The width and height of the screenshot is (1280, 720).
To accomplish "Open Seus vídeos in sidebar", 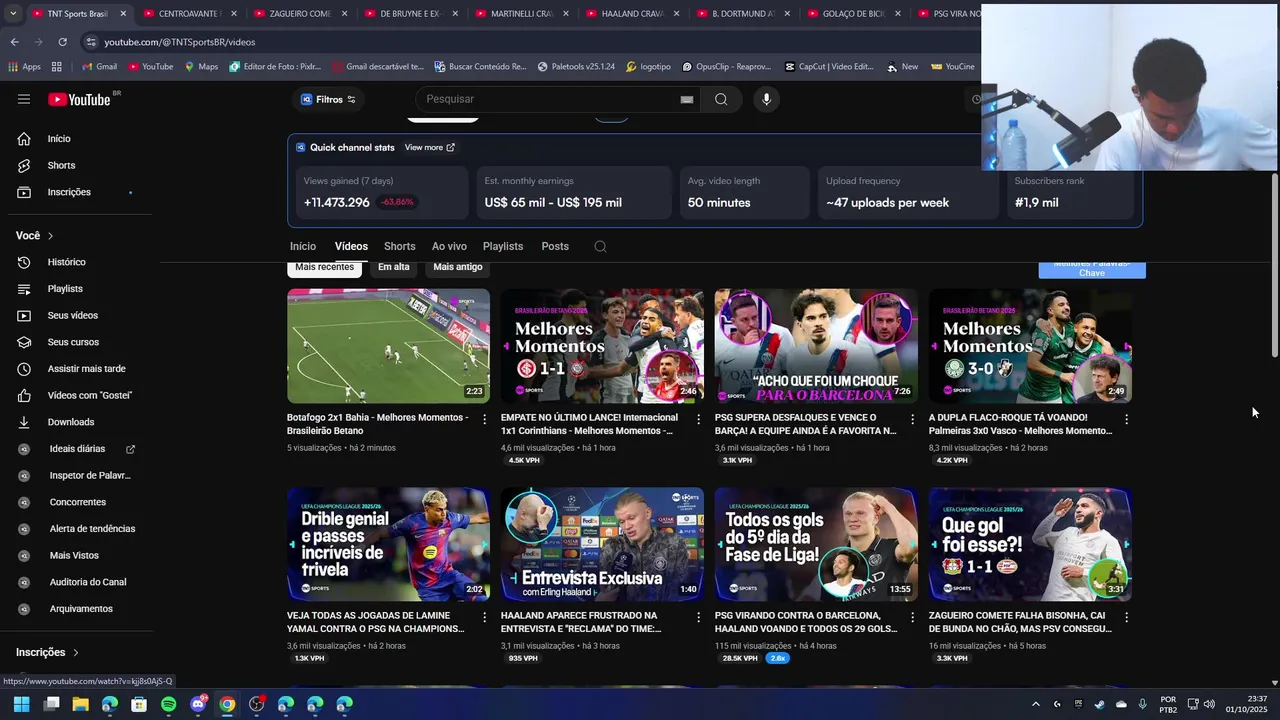I will (72, 315).
